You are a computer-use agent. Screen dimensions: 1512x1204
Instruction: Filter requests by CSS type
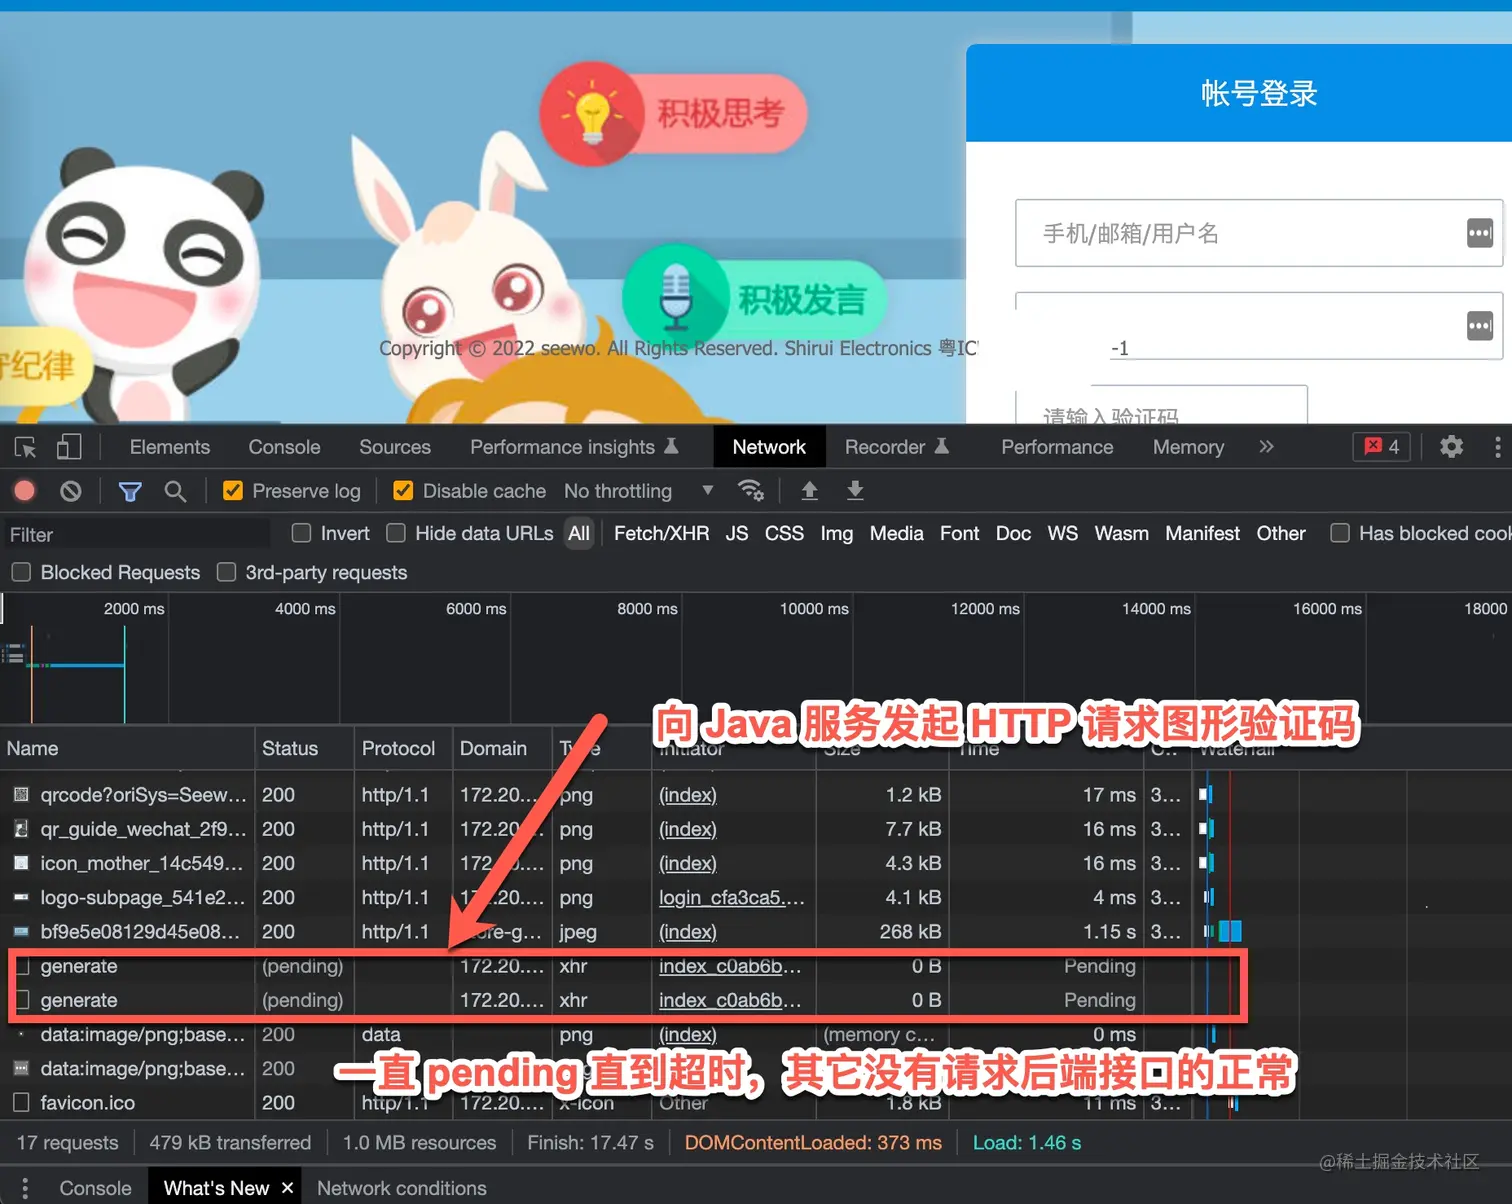pyautogui.click(x=784, y=533)
